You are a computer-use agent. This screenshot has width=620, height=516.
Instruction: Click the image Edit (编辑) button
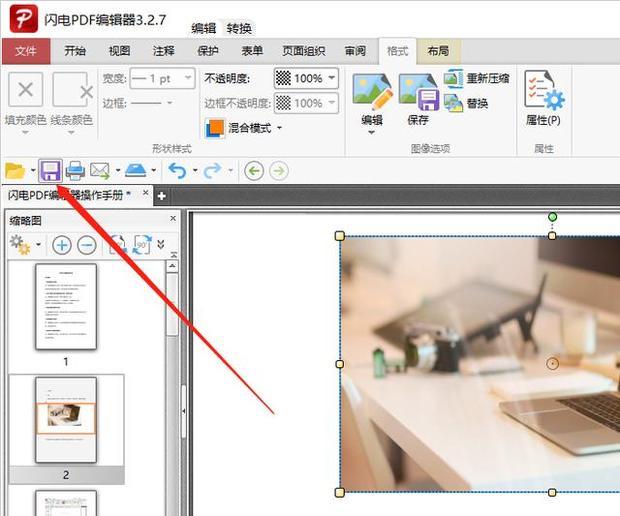click(372, 100)
